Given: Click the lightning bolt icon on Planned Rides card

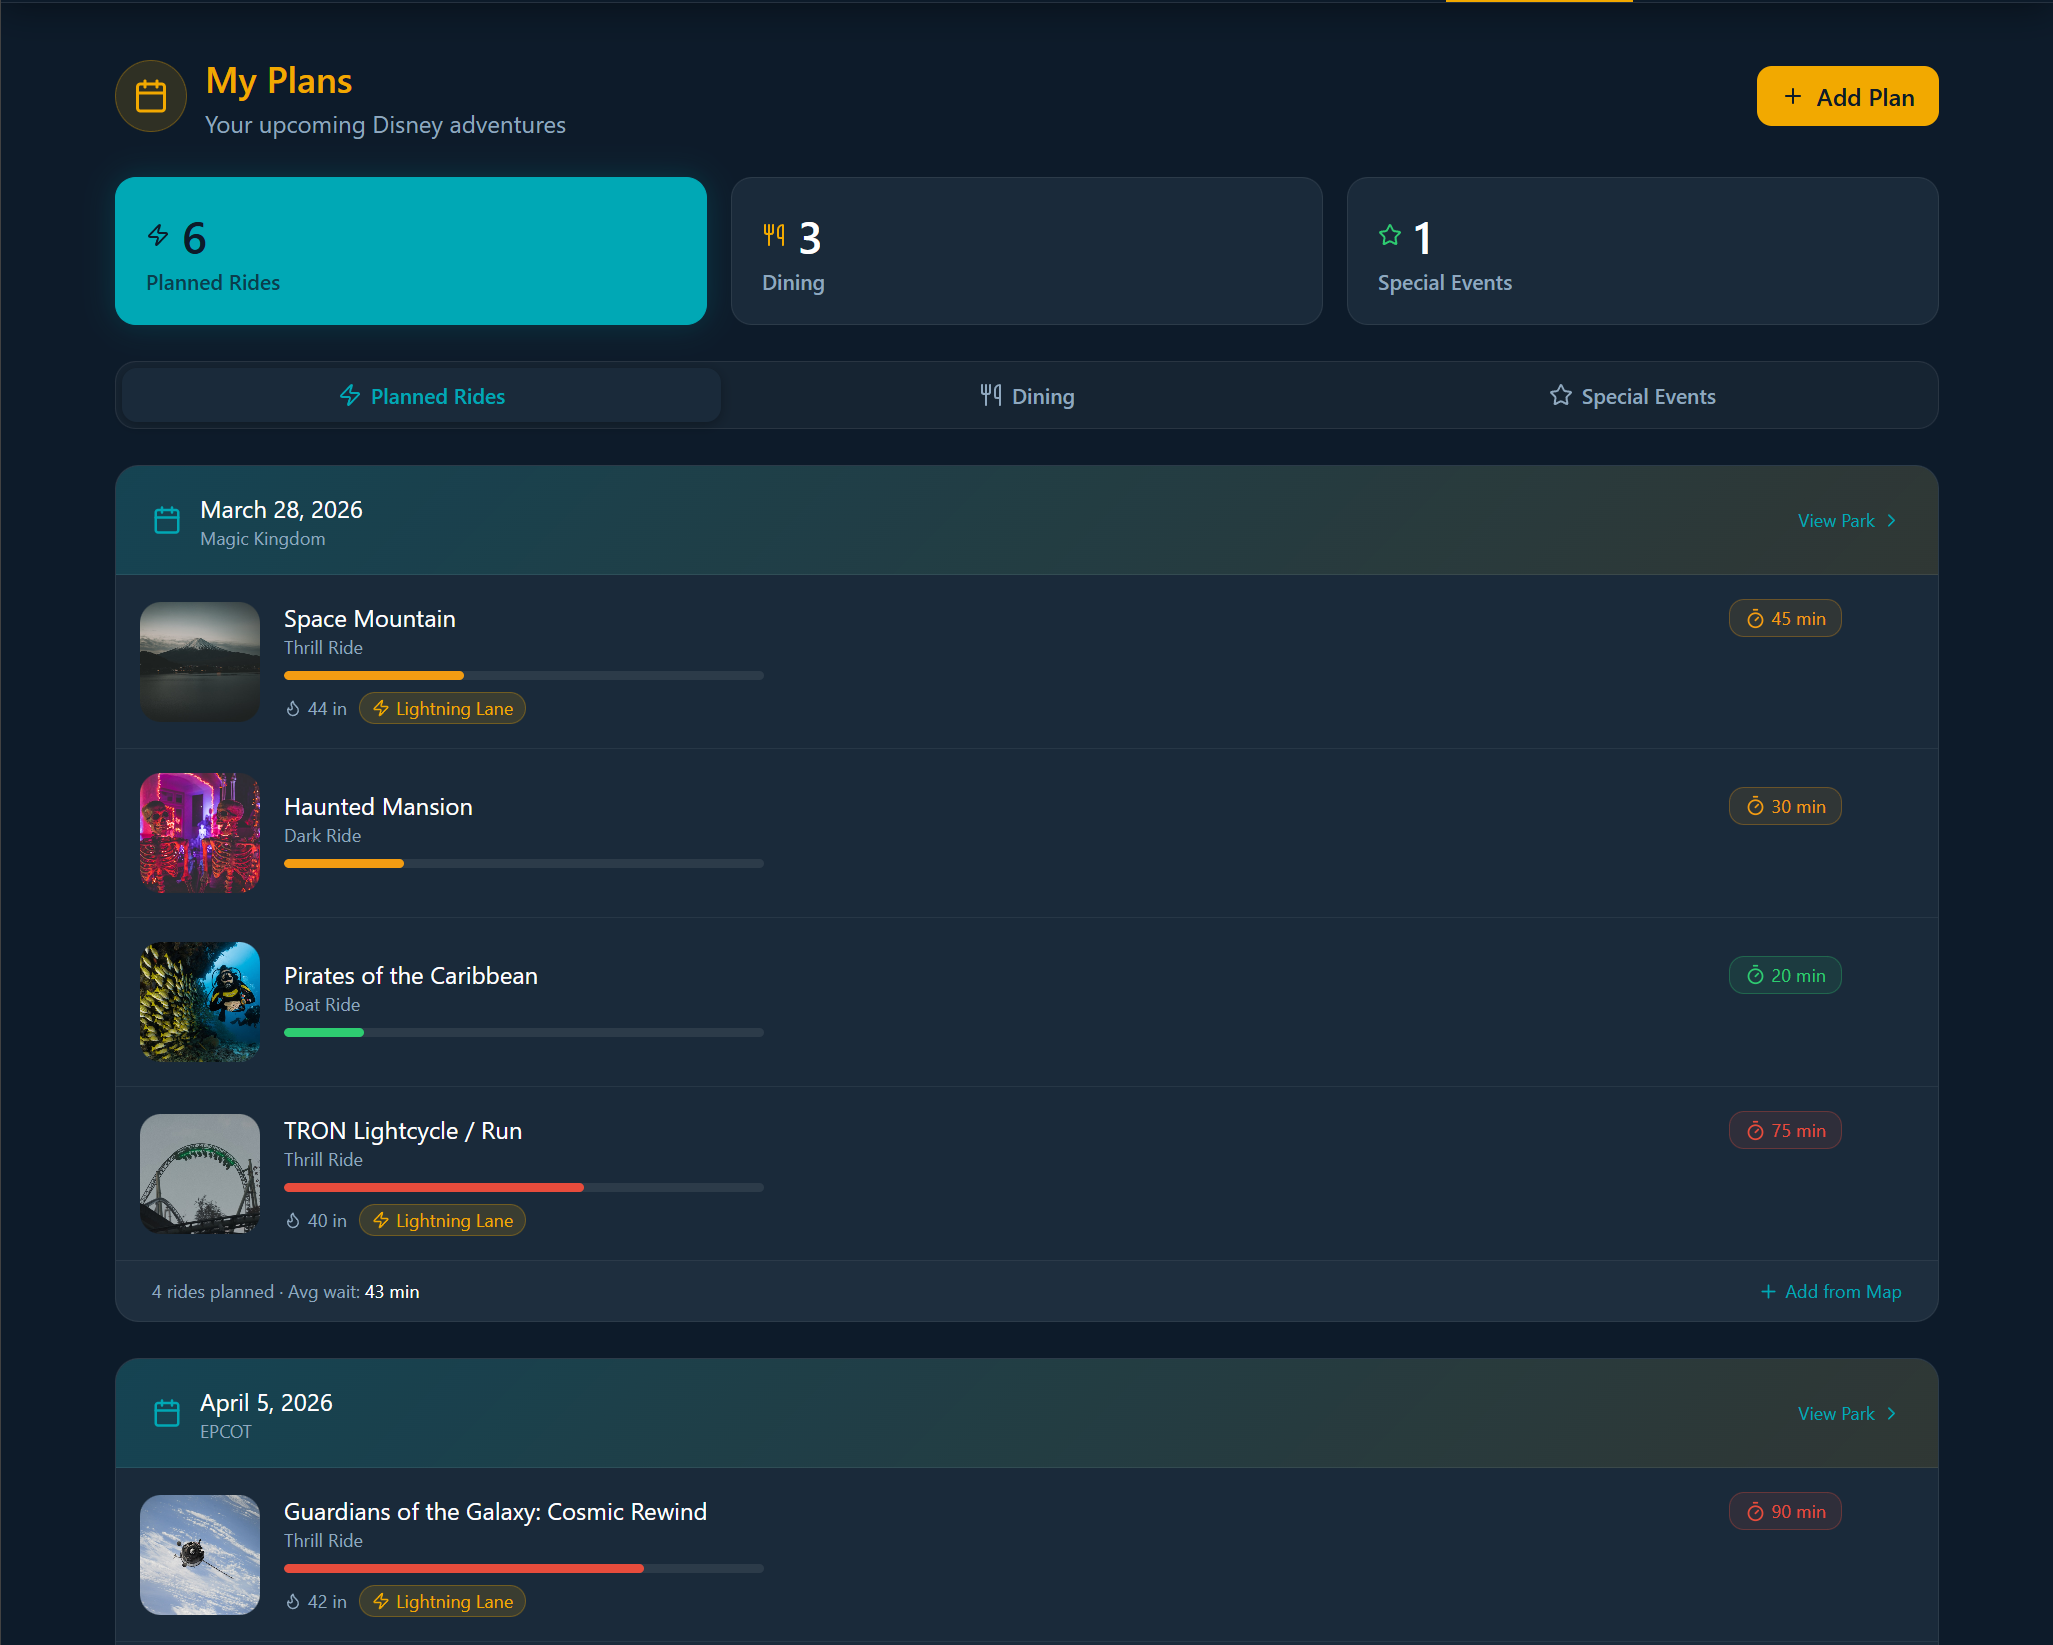Looking at the screenshot, I should click(x=158, y=234).
